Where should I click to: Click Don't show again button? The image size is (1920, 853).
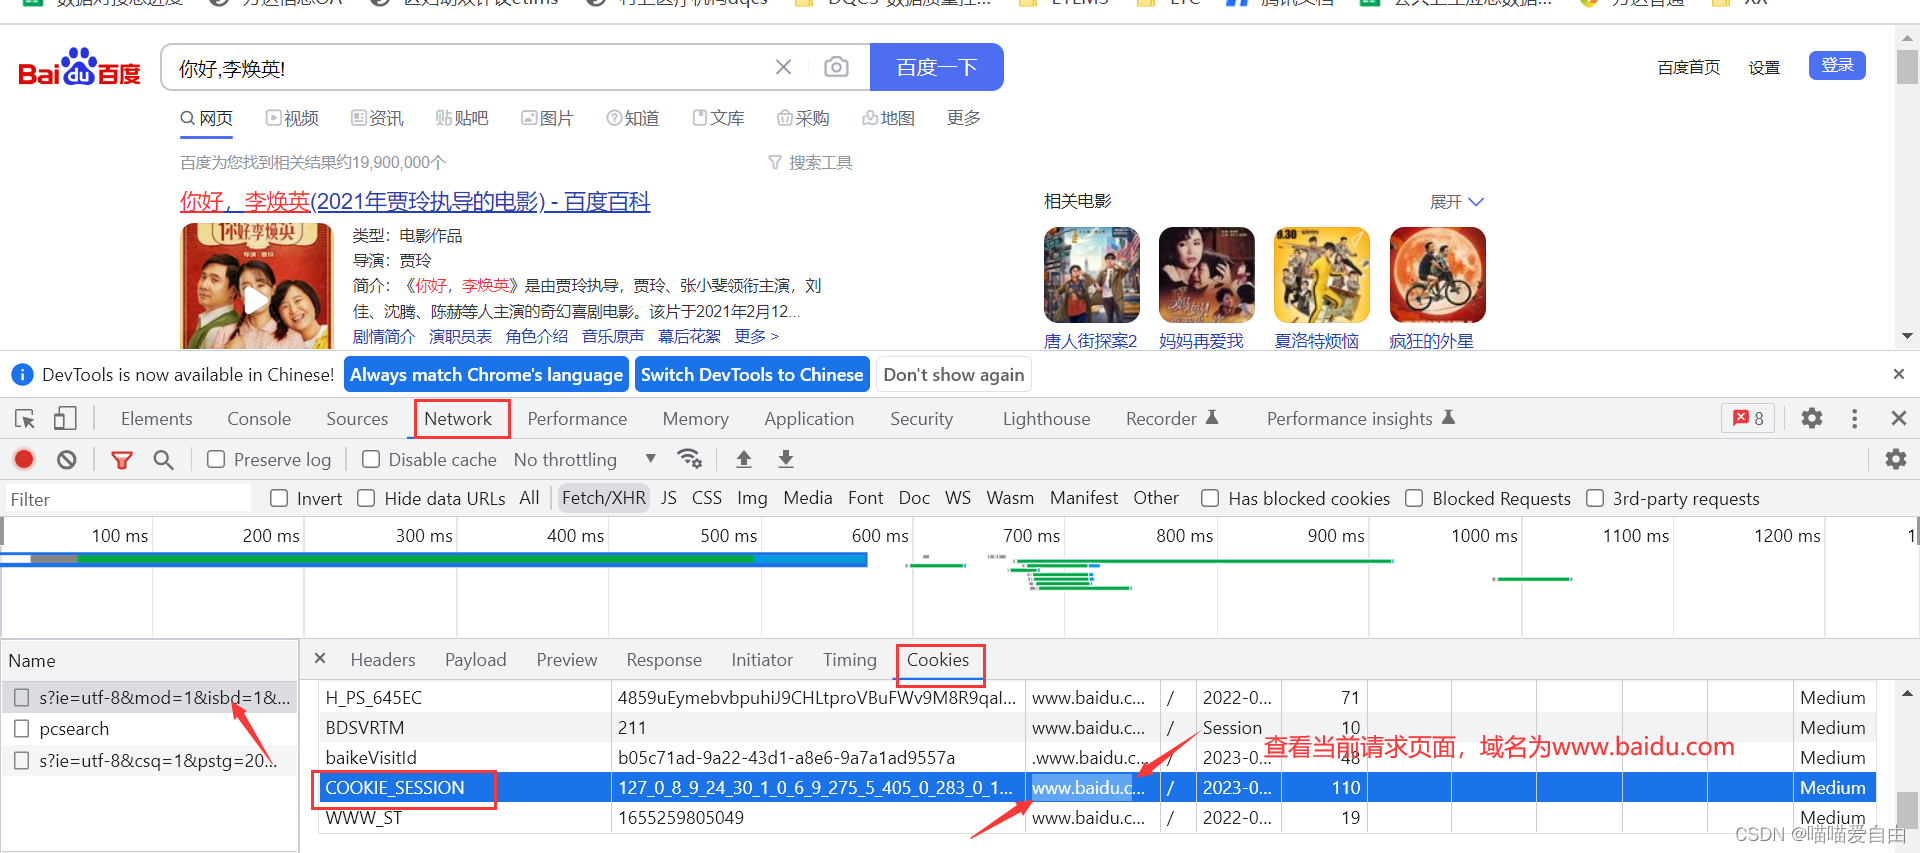[x=954, y=375]
